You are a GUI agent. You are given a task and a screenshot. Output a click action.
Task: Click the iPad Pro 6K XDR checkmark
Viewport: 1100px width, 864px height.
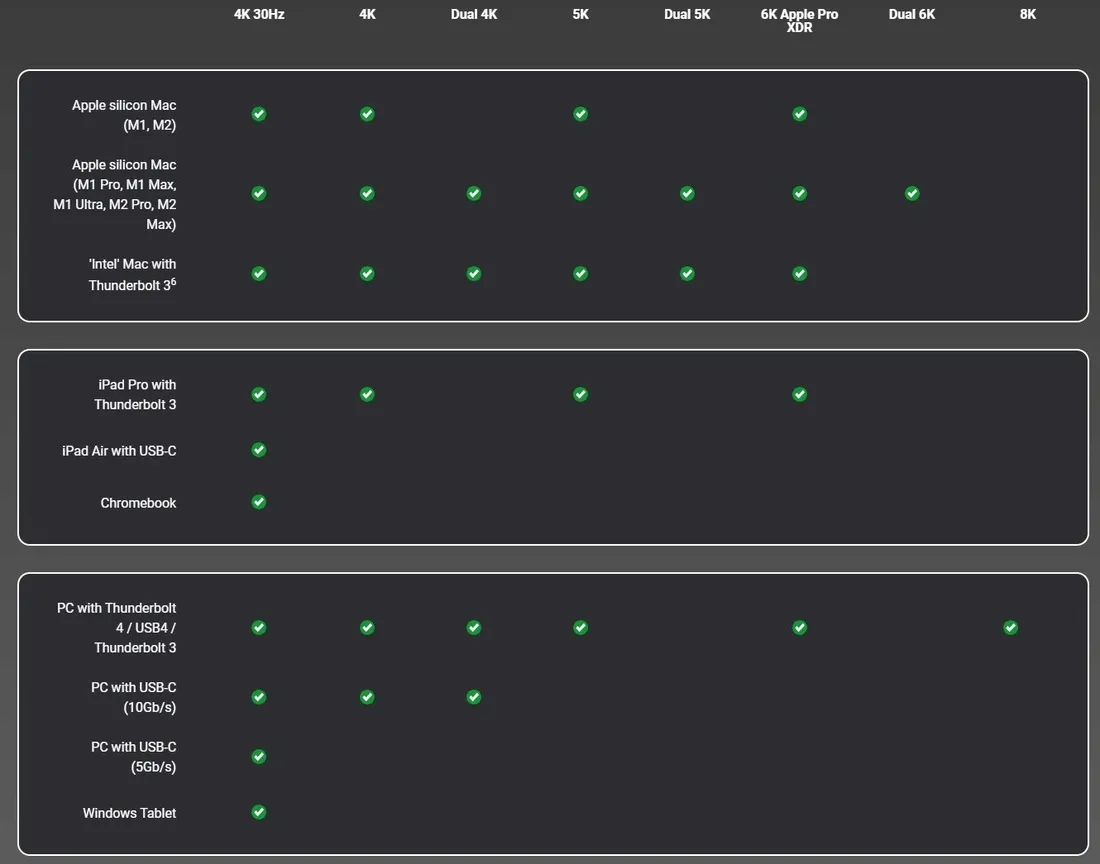(x=800, y=394)
